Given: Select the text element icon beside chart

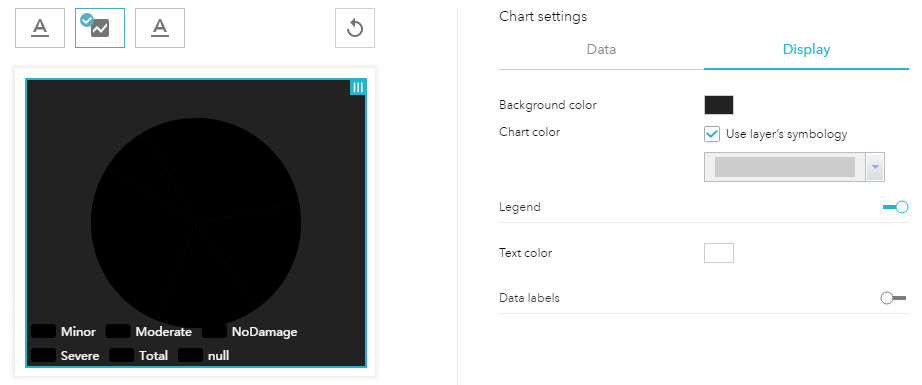Looking at the screenshot, I should coord(160,28).
